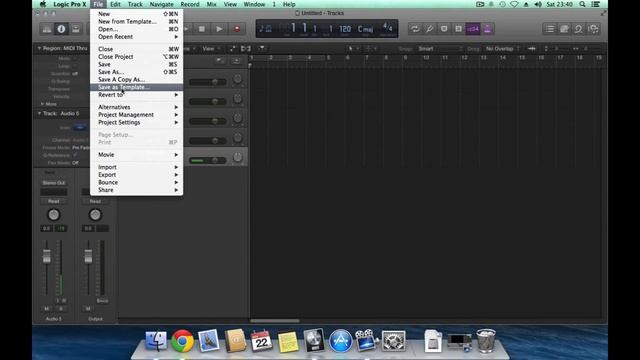The image size is (640, 360).
Task: Open the Snap Smart dropdown
Action: click(440, 49)
